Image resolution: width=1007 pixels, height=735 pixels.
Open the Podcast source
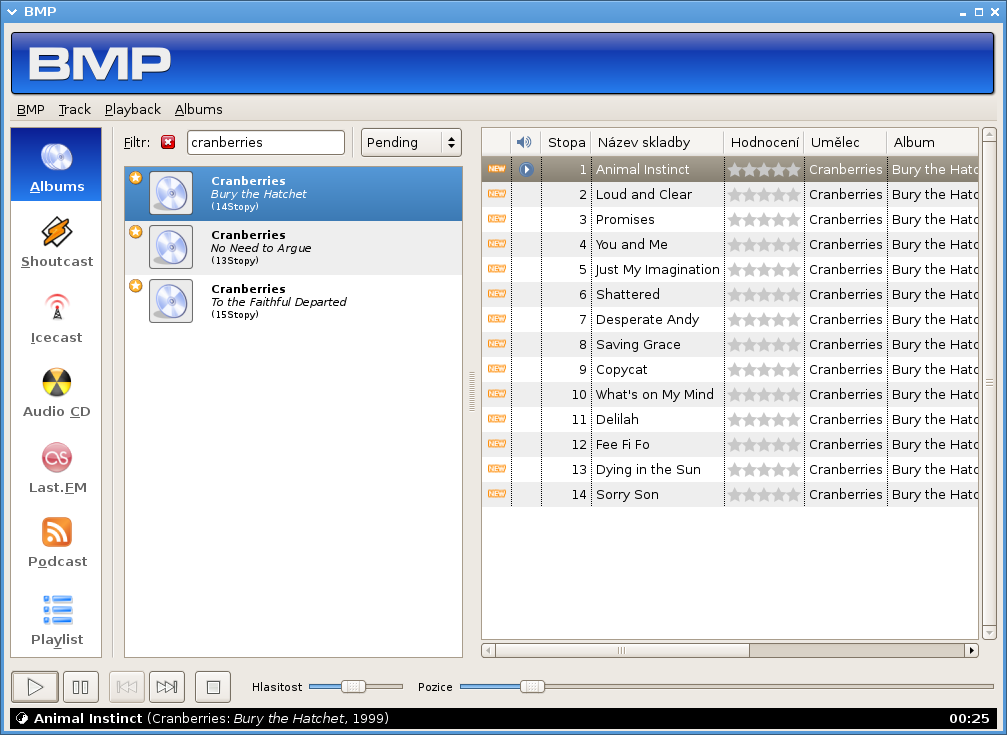[x=57, y=542]
